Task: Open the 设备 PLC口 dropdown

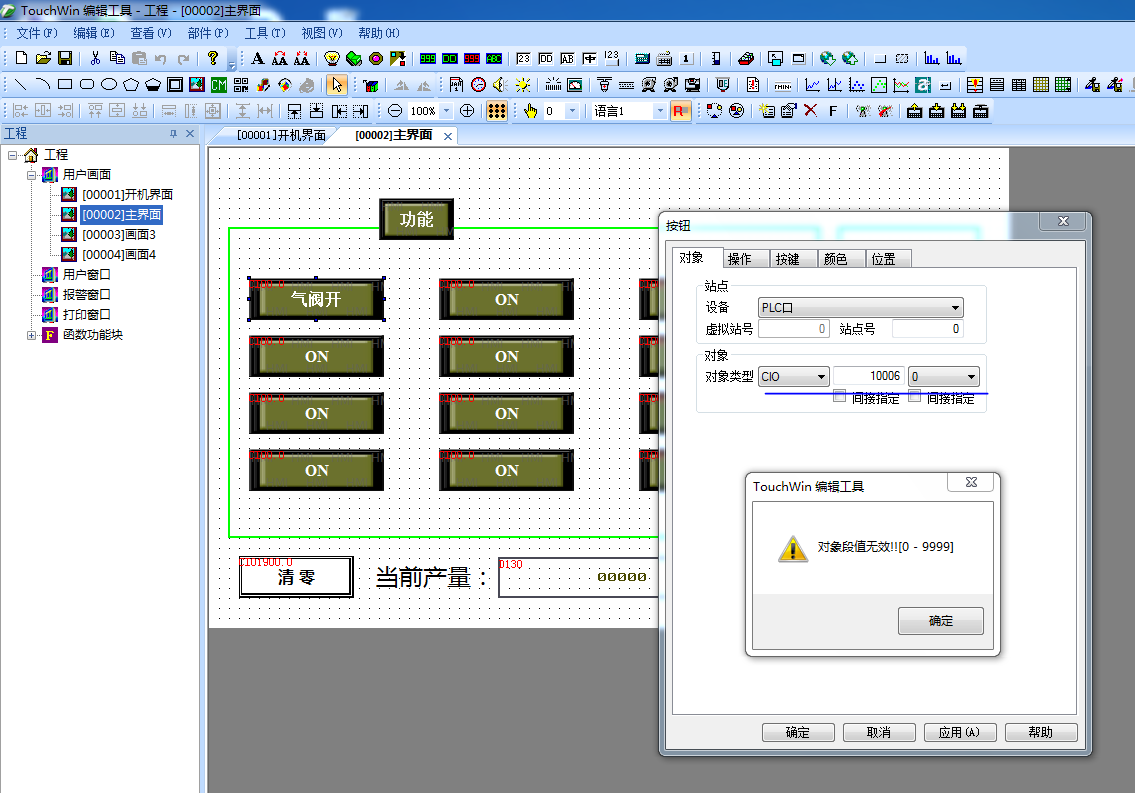Action: point(955,308)
